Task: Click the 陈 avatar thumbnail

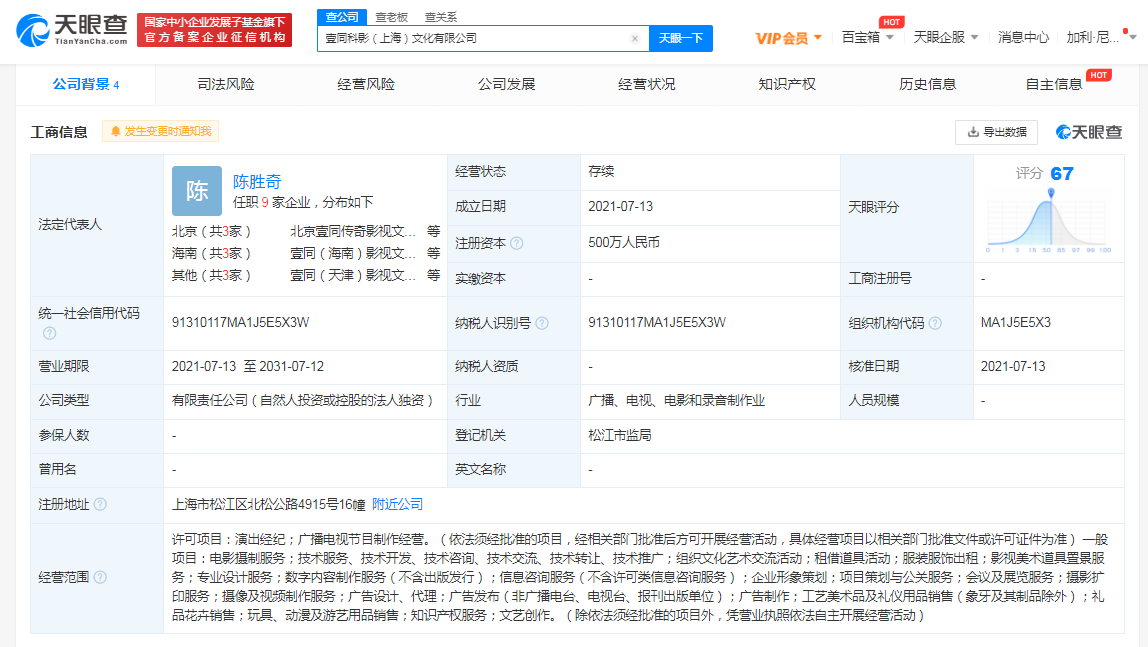Action: click(x=197, y=191)
